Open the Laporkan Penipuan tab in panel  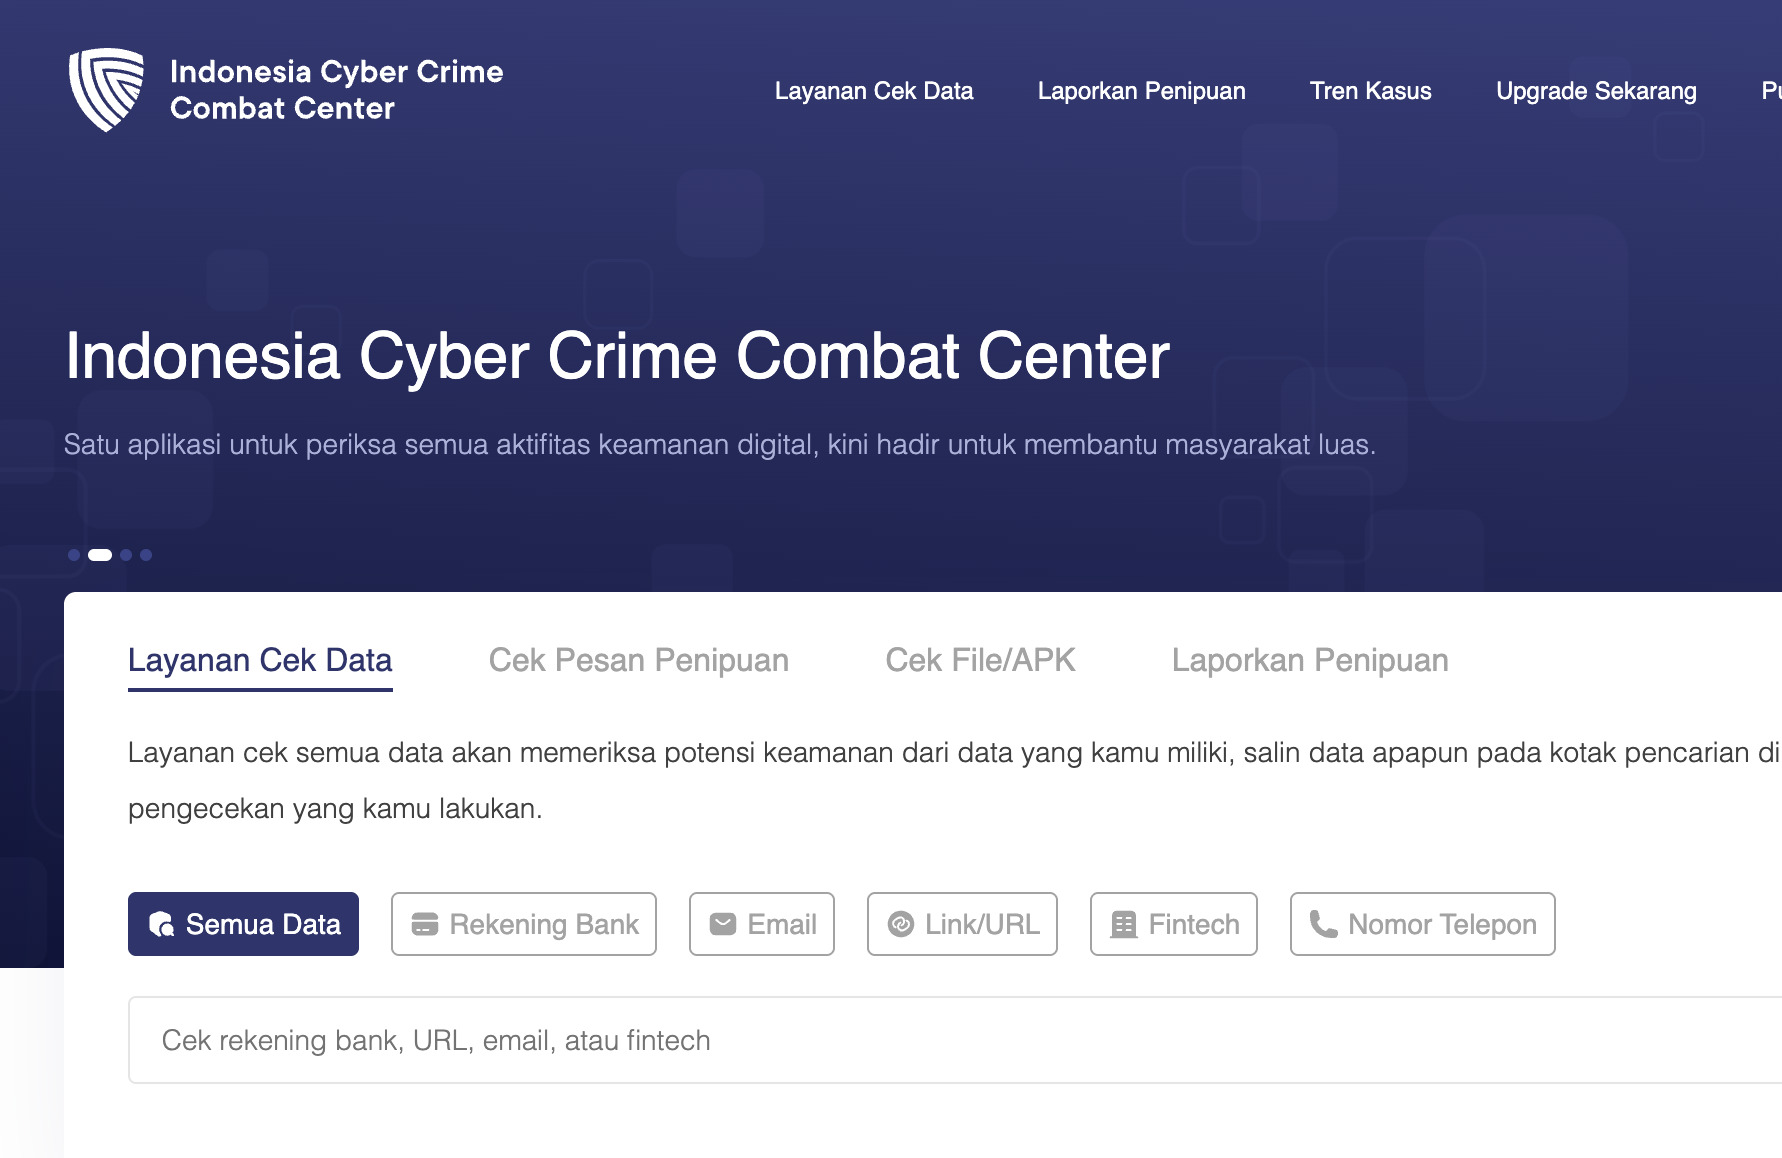pyautogui.click(x=1310, y=660)
